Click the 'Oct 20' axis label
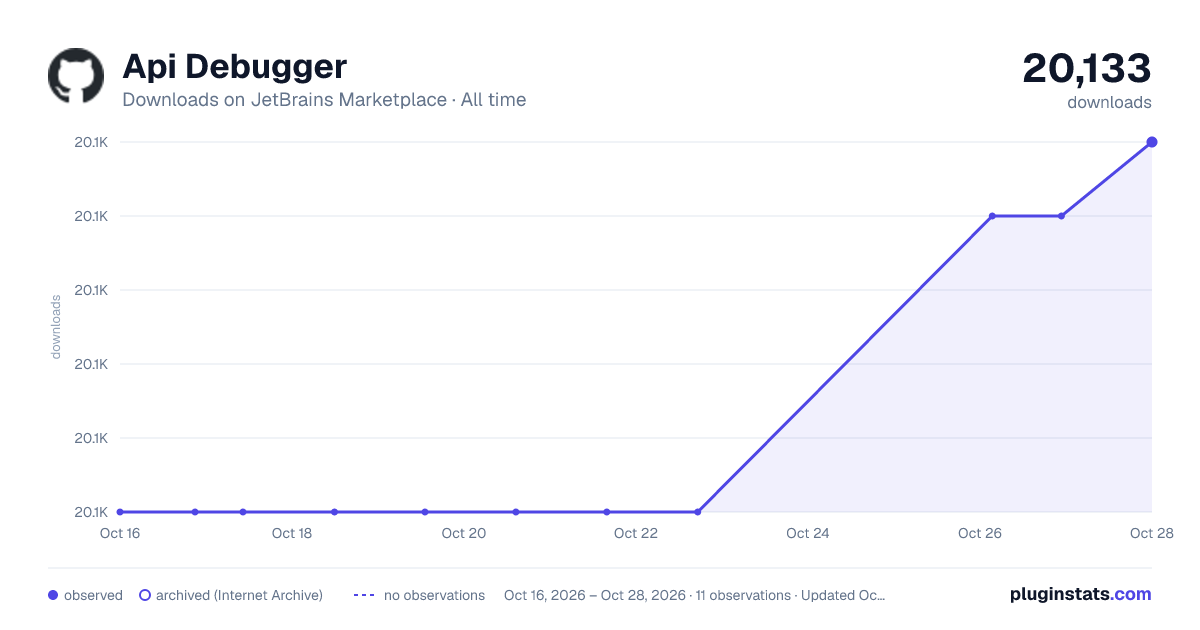The width and height of the screenshot is (1200, 630). tap(464, 533)
